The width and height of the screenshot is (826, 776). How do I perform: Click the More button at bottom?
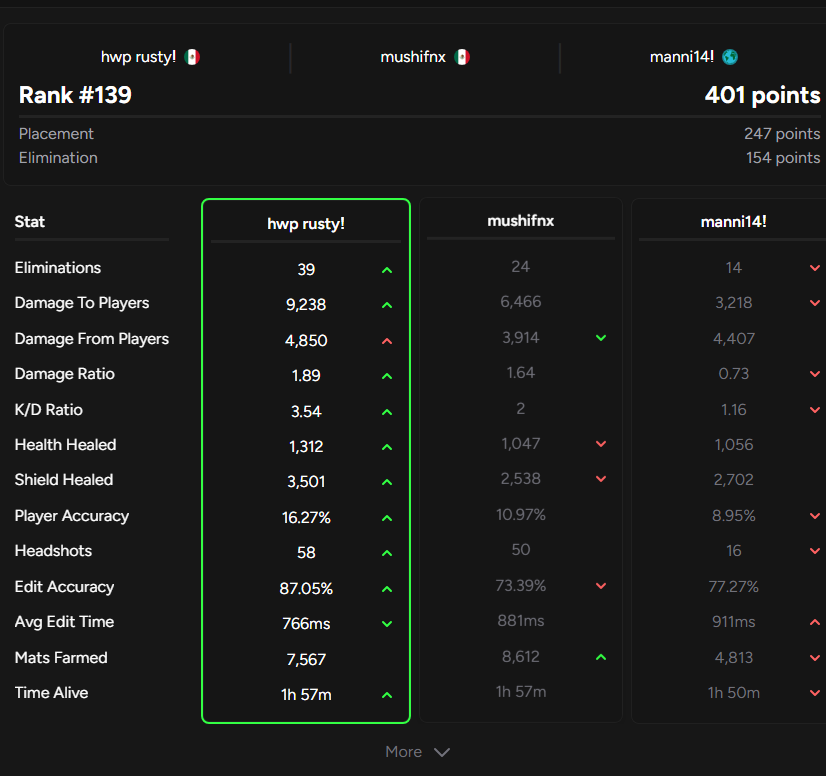point(417,752)
